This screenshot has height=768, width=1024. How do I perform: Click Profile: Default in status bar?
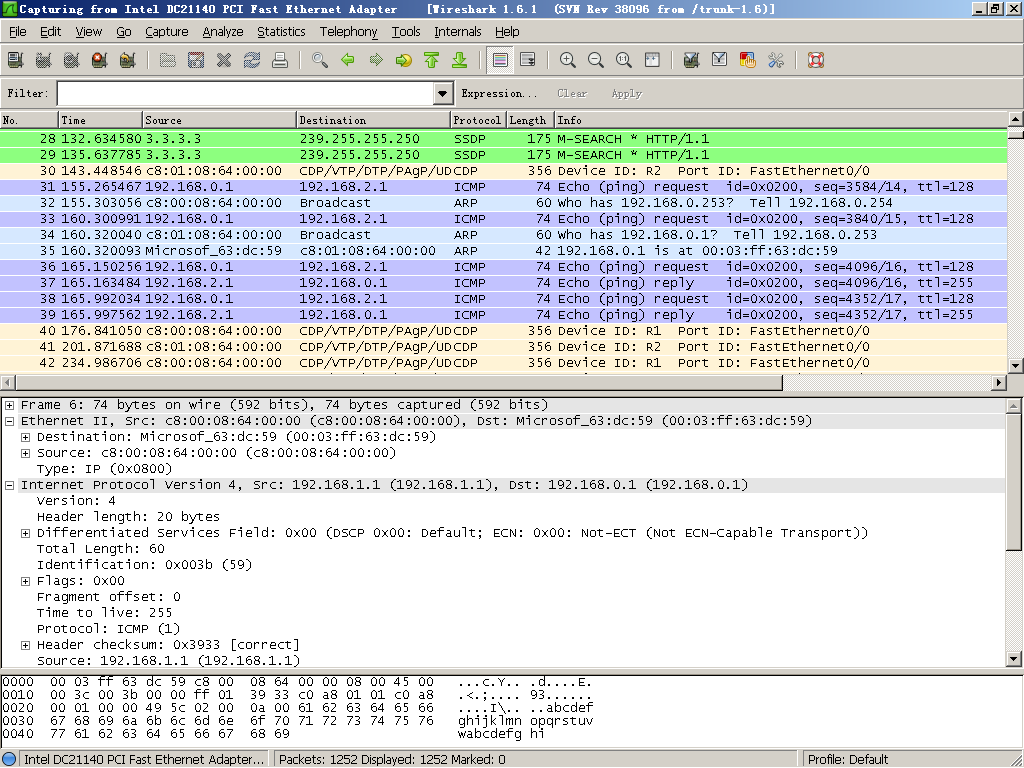pyautogui.click(x=848, y=760)
